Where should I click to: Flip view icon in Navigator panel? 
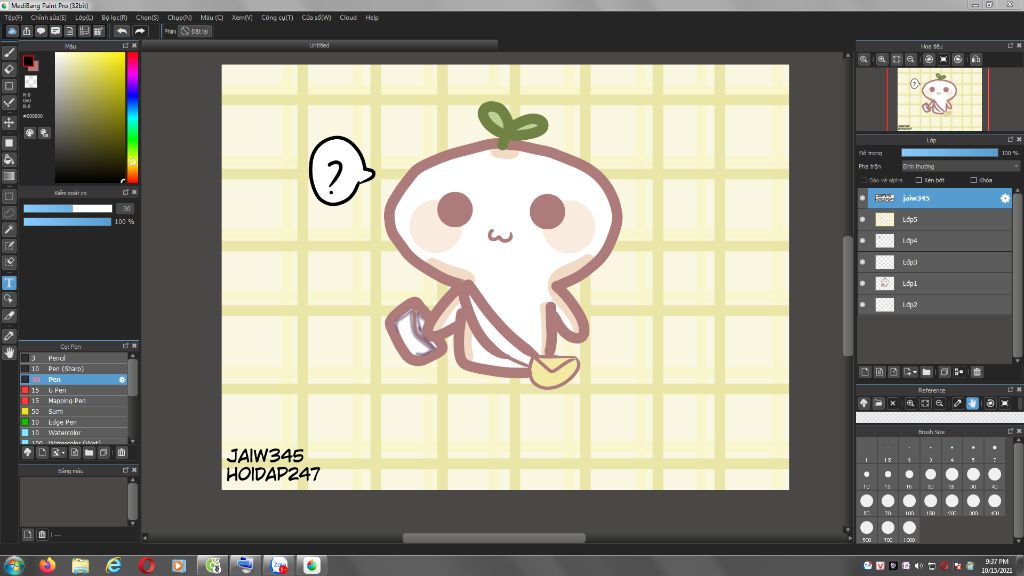[976, 59]
